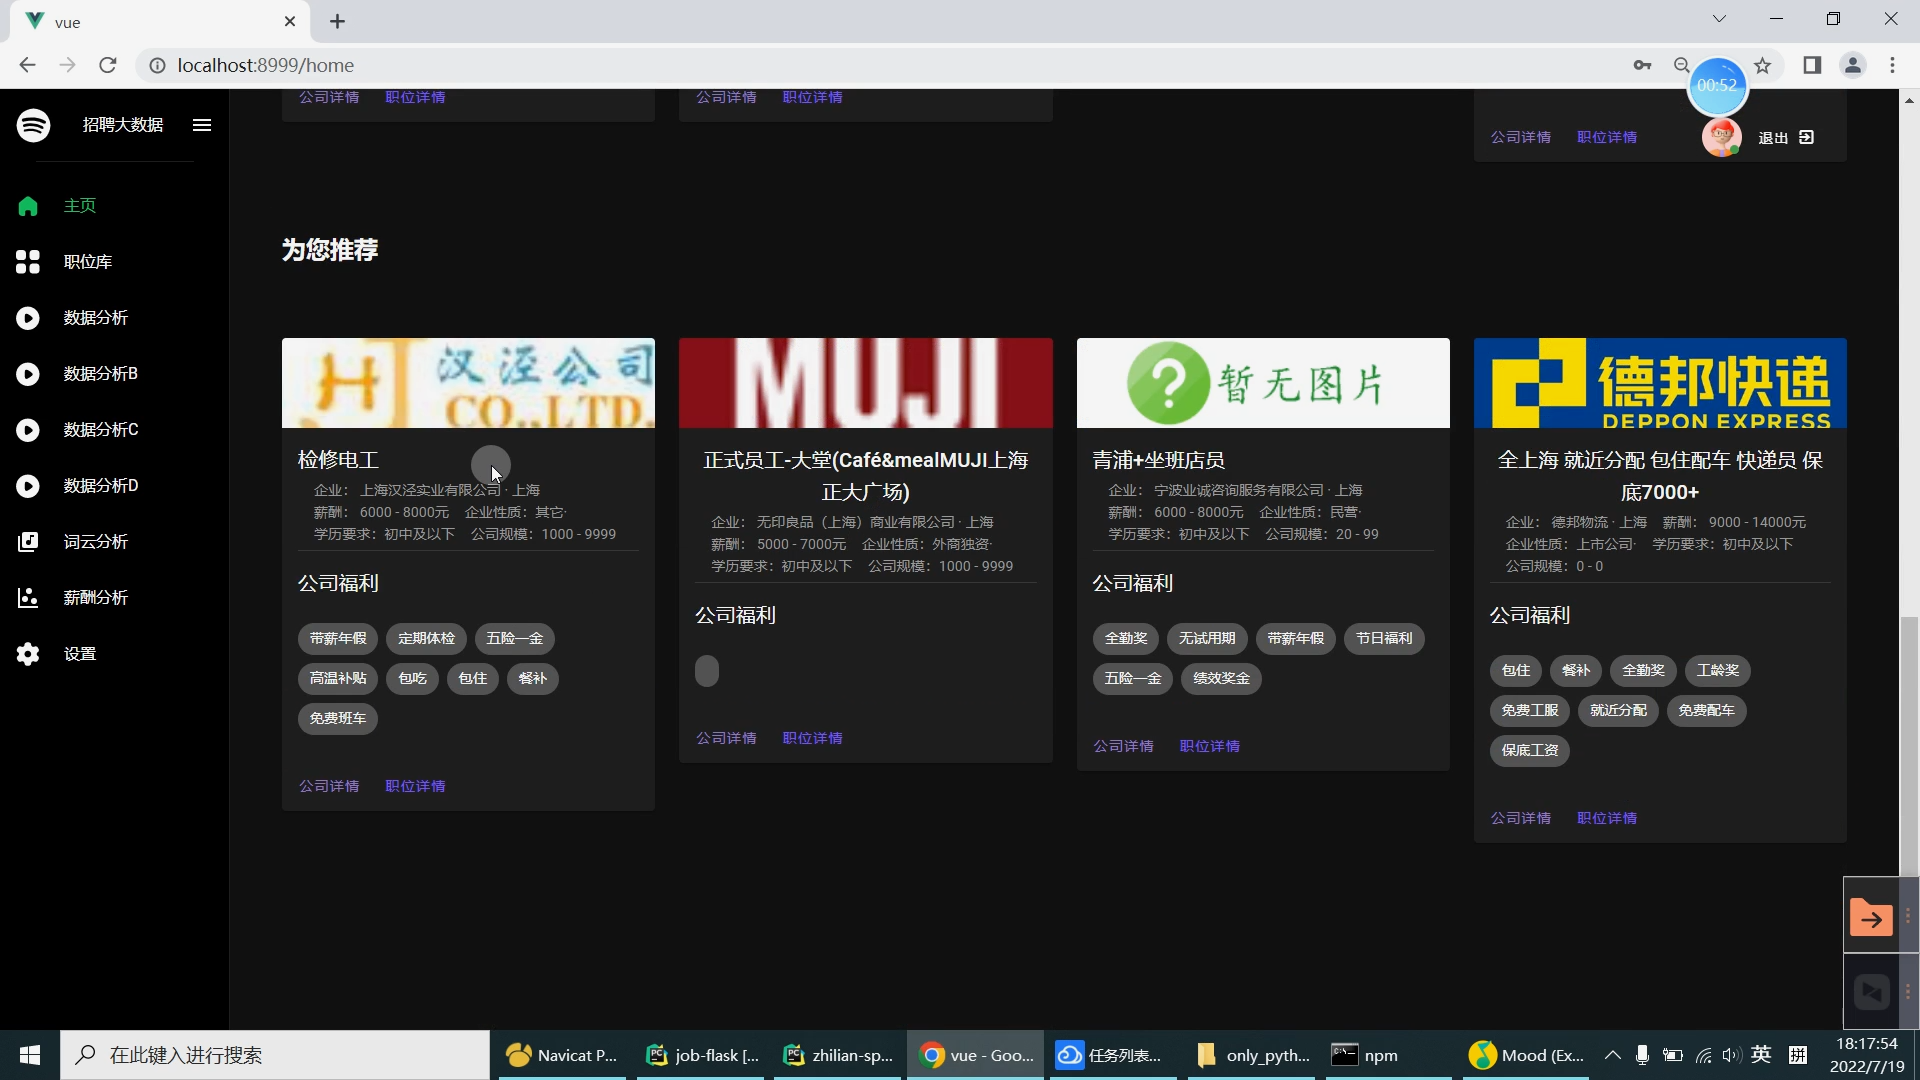Open 设置 via the gear icon
The height and width of the screenshot is (1080, 1920).
[27, 654]
